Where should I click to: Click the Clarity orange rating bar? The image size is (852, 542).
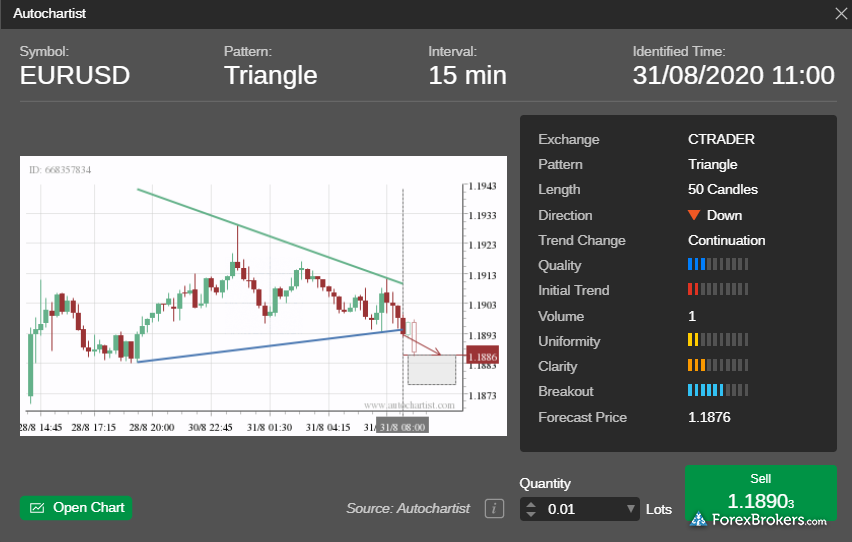point(718,365)
